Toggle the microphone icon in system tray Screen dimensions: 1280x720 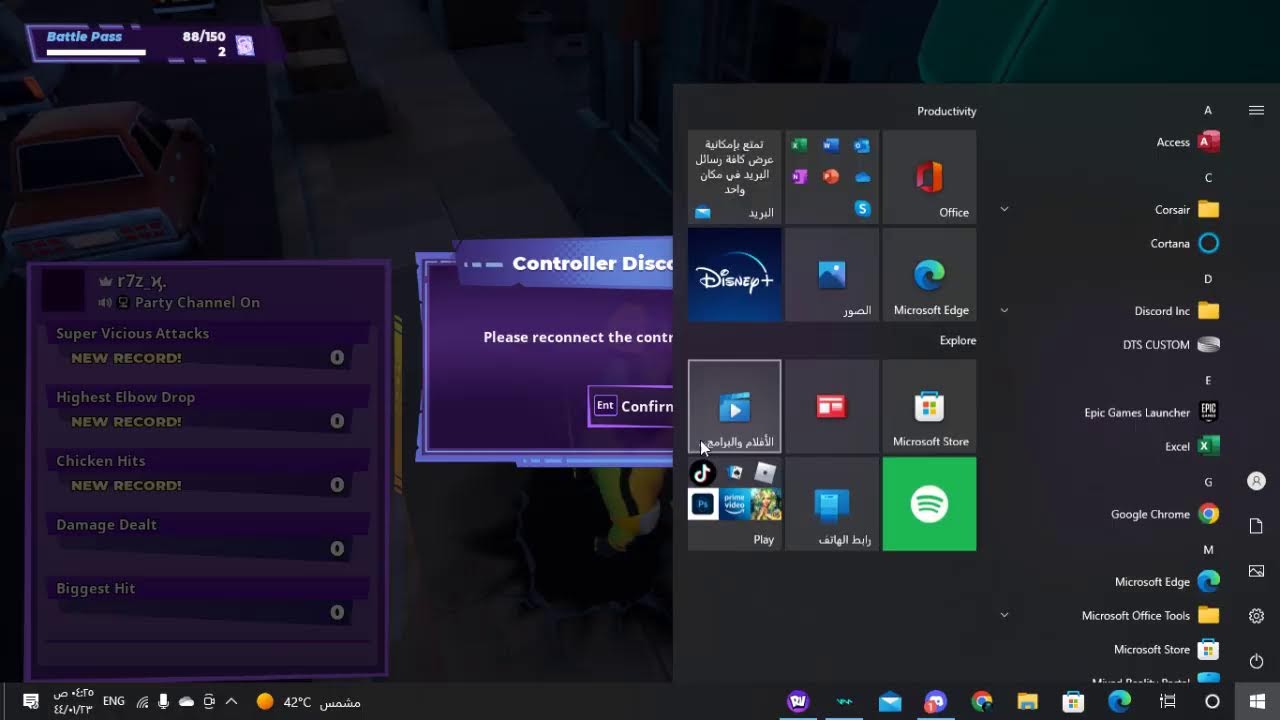pos(163,701)
